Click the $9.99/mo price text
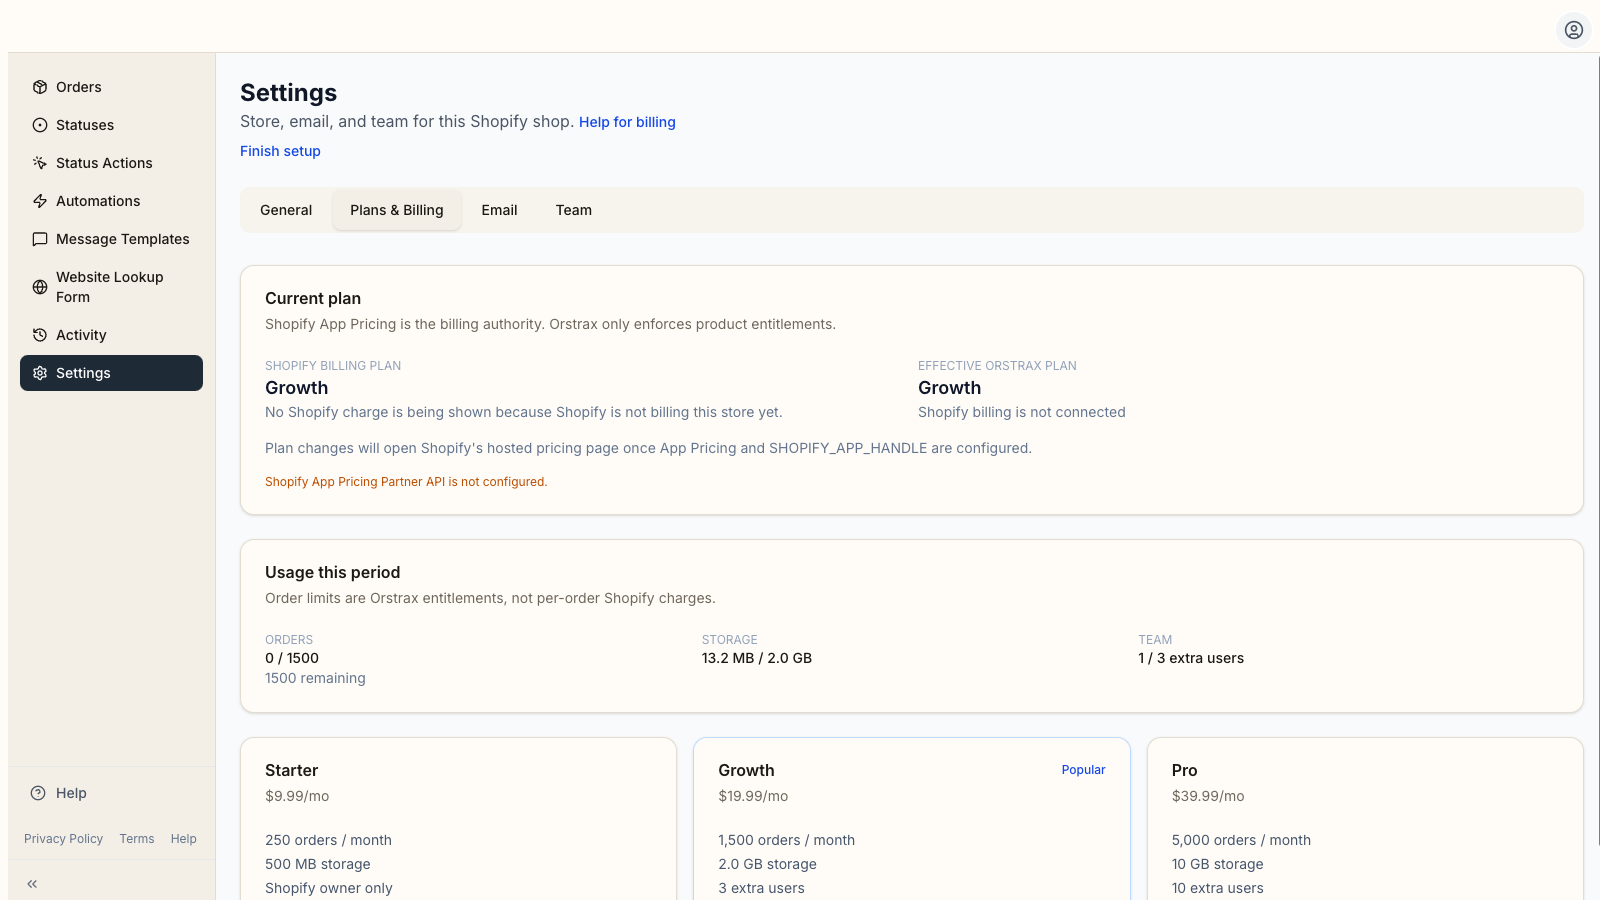Screen dimensions: 1600x900 297,796
